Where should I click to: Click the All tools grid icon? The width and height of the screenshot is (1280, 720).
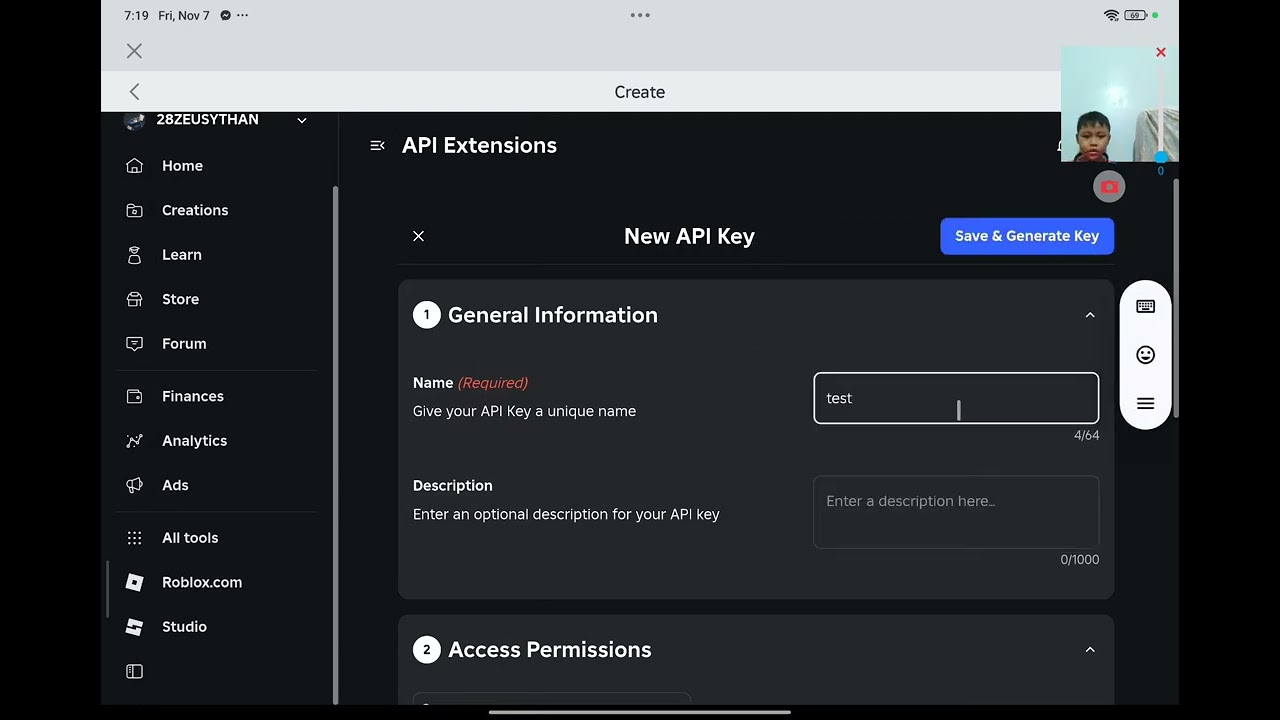tap(135, 538)
